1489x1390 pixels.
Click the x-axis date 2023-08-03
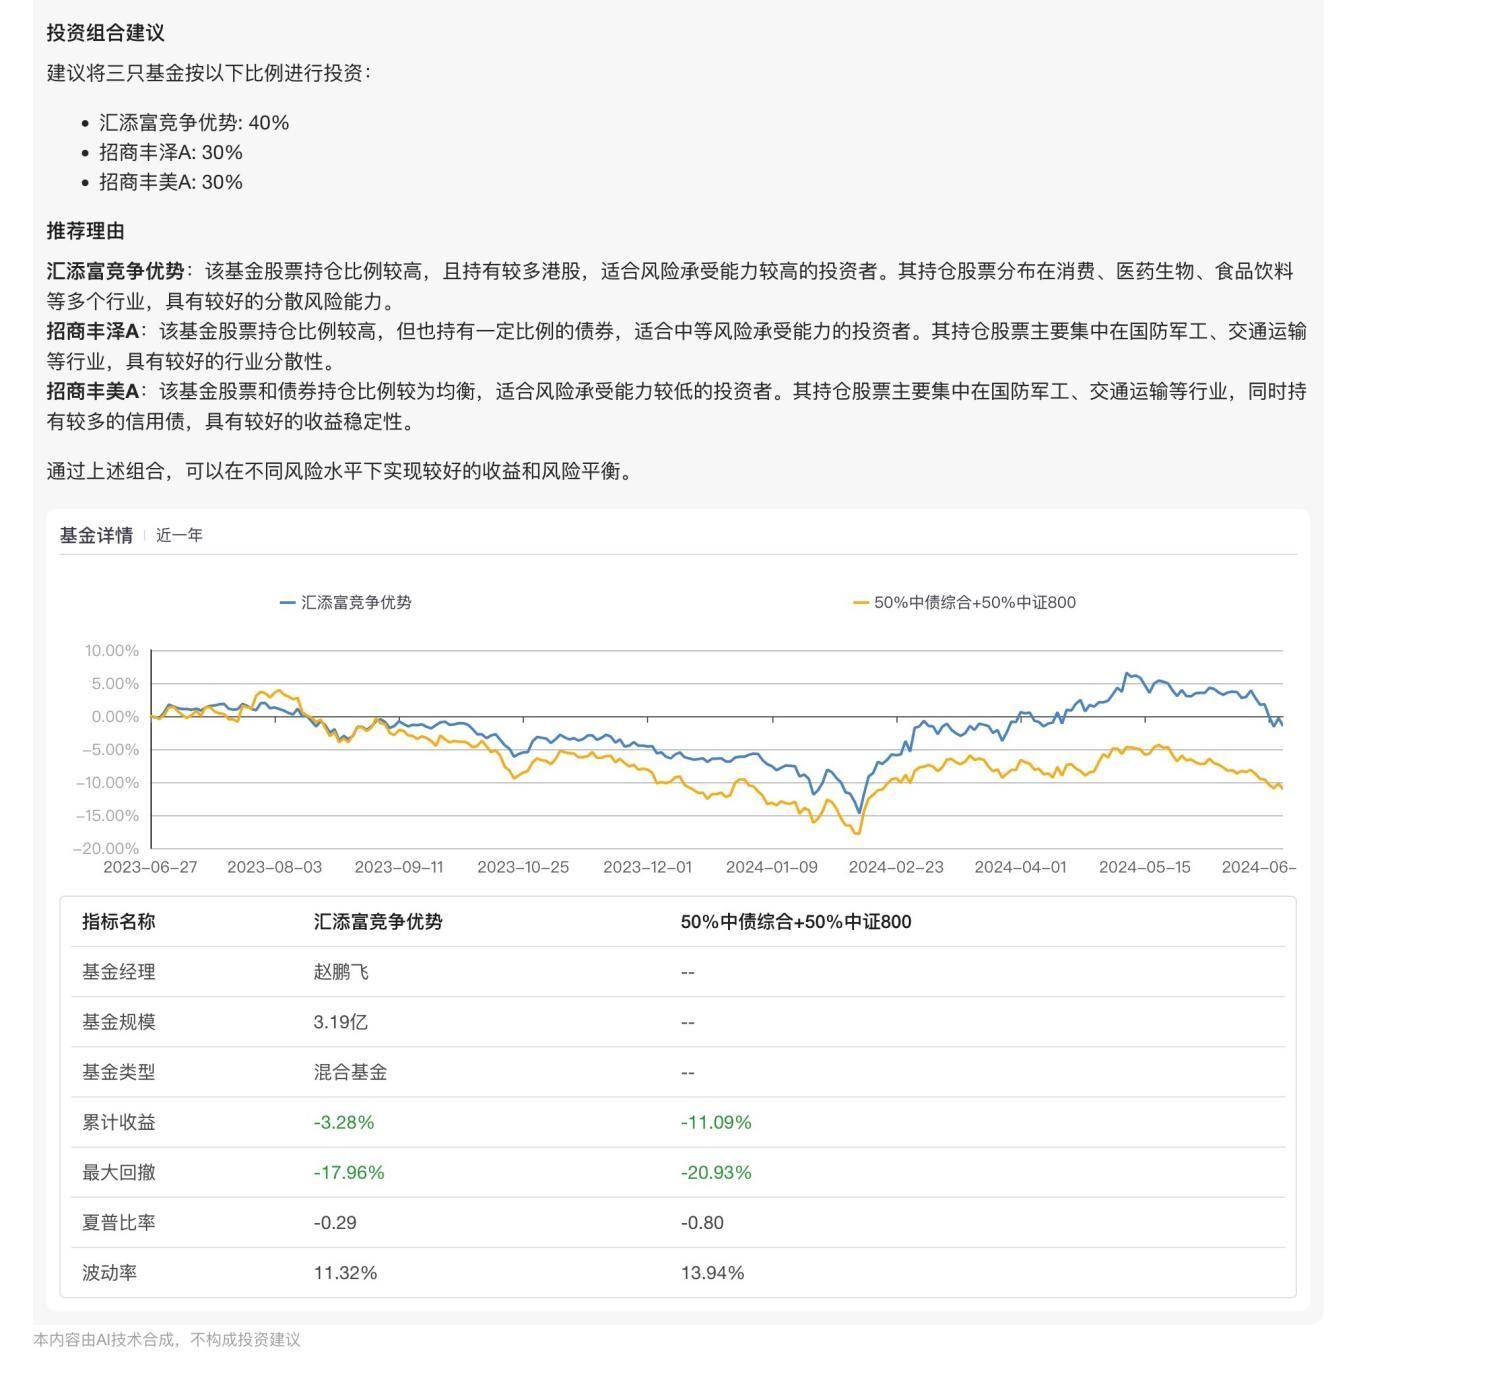point(275,867)
